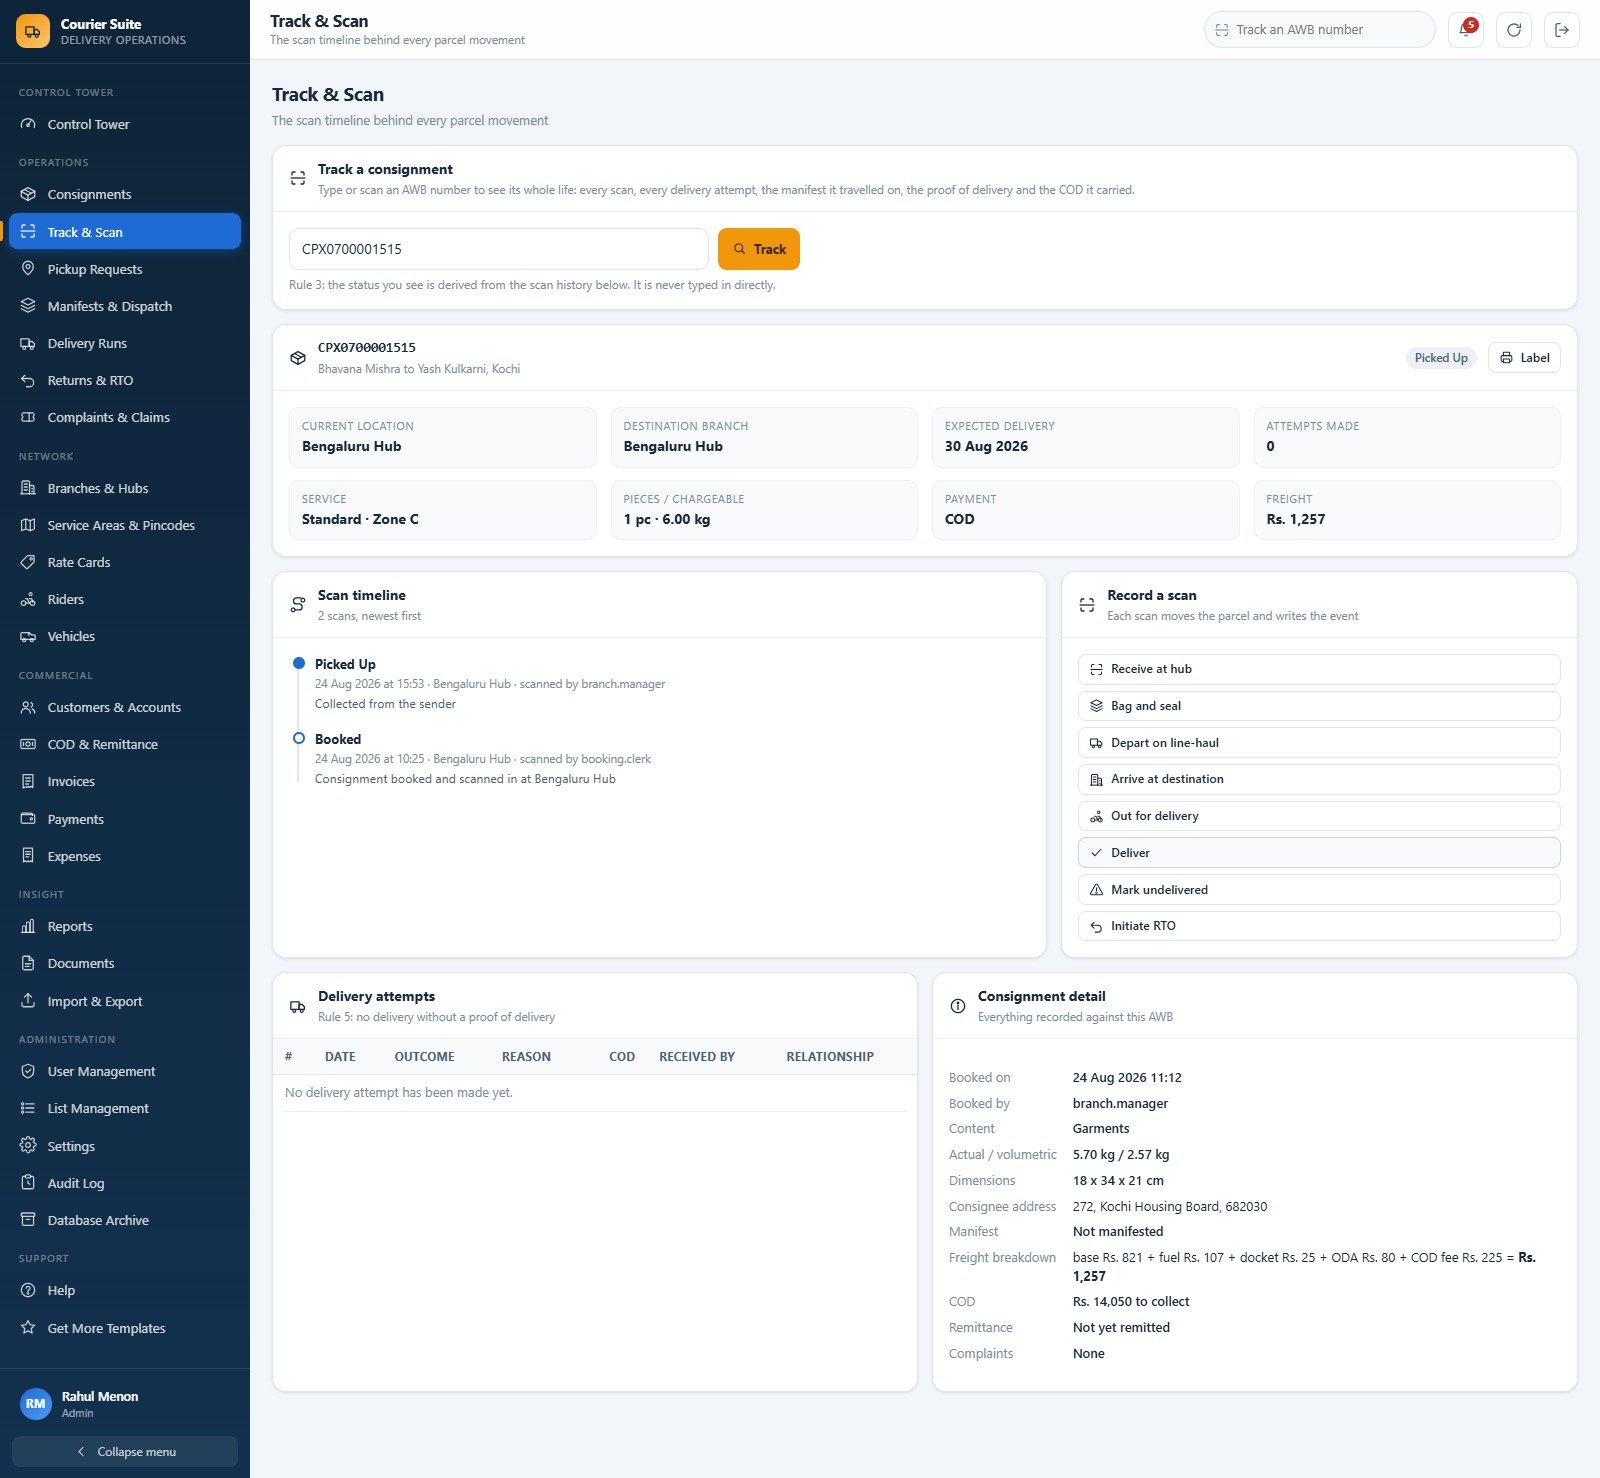Click Initiate RTO button
The height and width of the screenshot is (1478, 1600).
click(1319, 926)
